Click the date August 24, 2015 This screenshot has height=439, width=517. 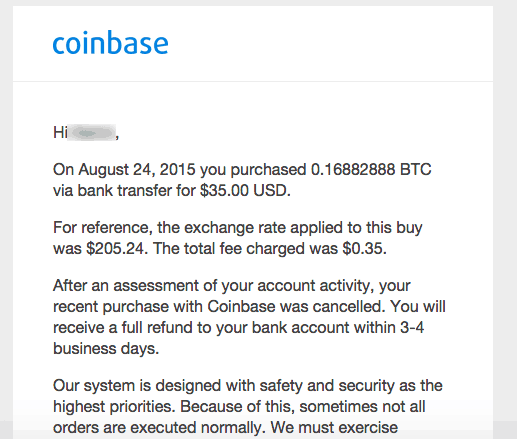point(137,169)
